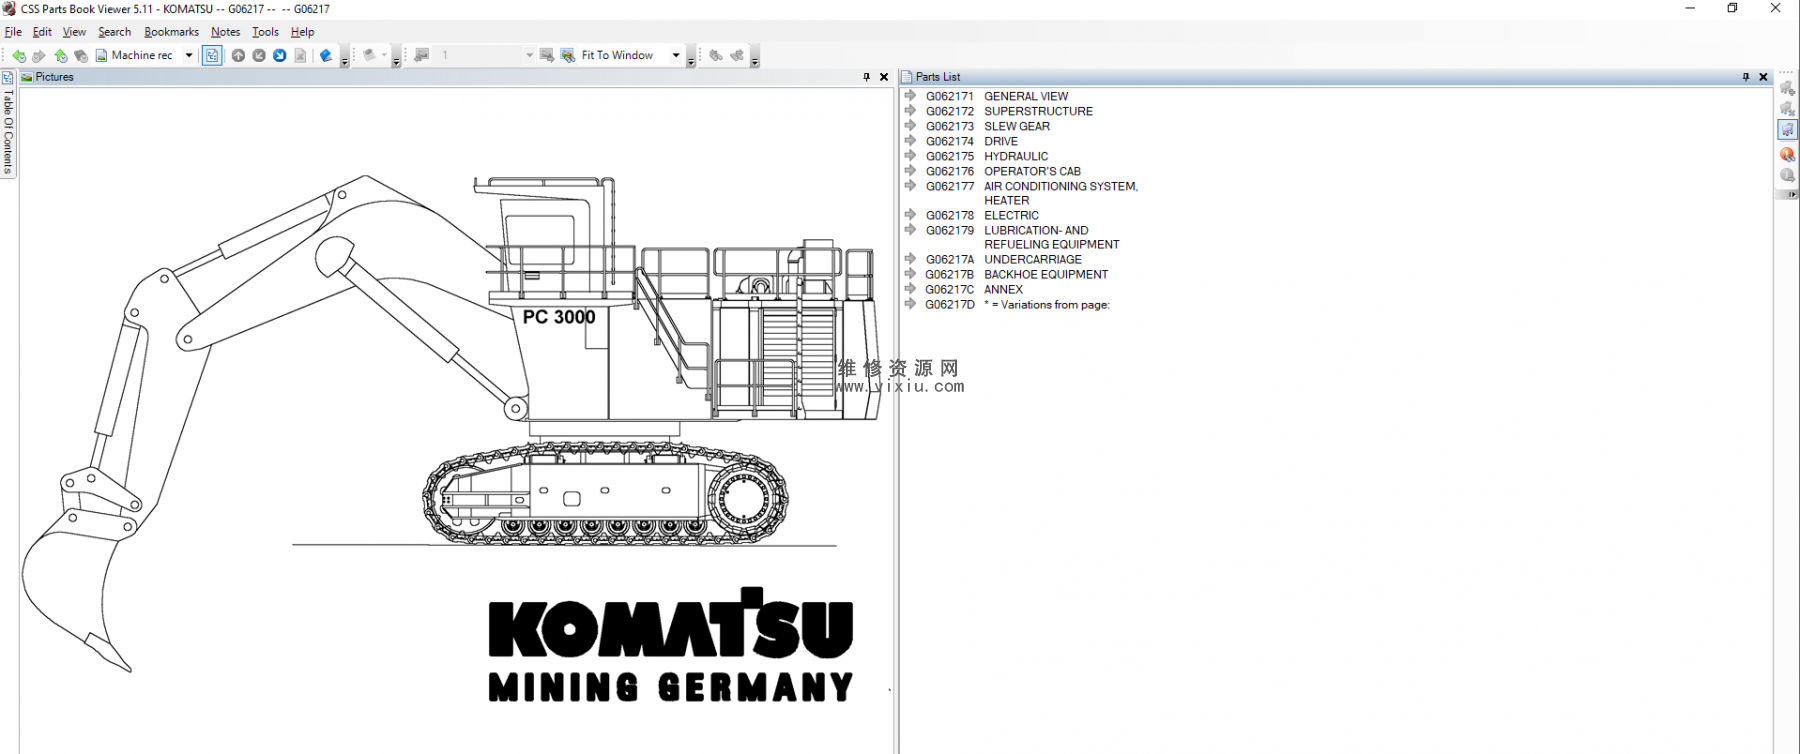Open the Tools menu

[265, 32]
